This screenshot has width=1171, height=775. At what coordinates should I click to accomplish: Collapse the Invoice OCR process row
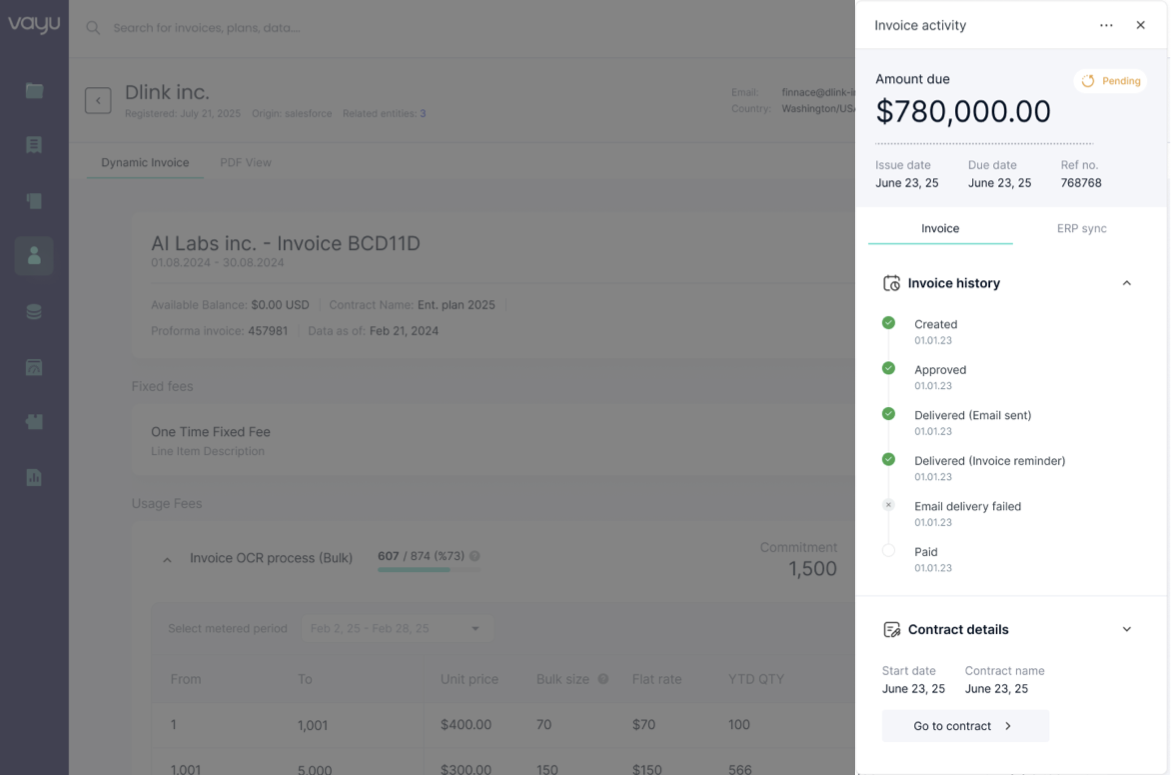pyautogui.click(x=167, y=560)
